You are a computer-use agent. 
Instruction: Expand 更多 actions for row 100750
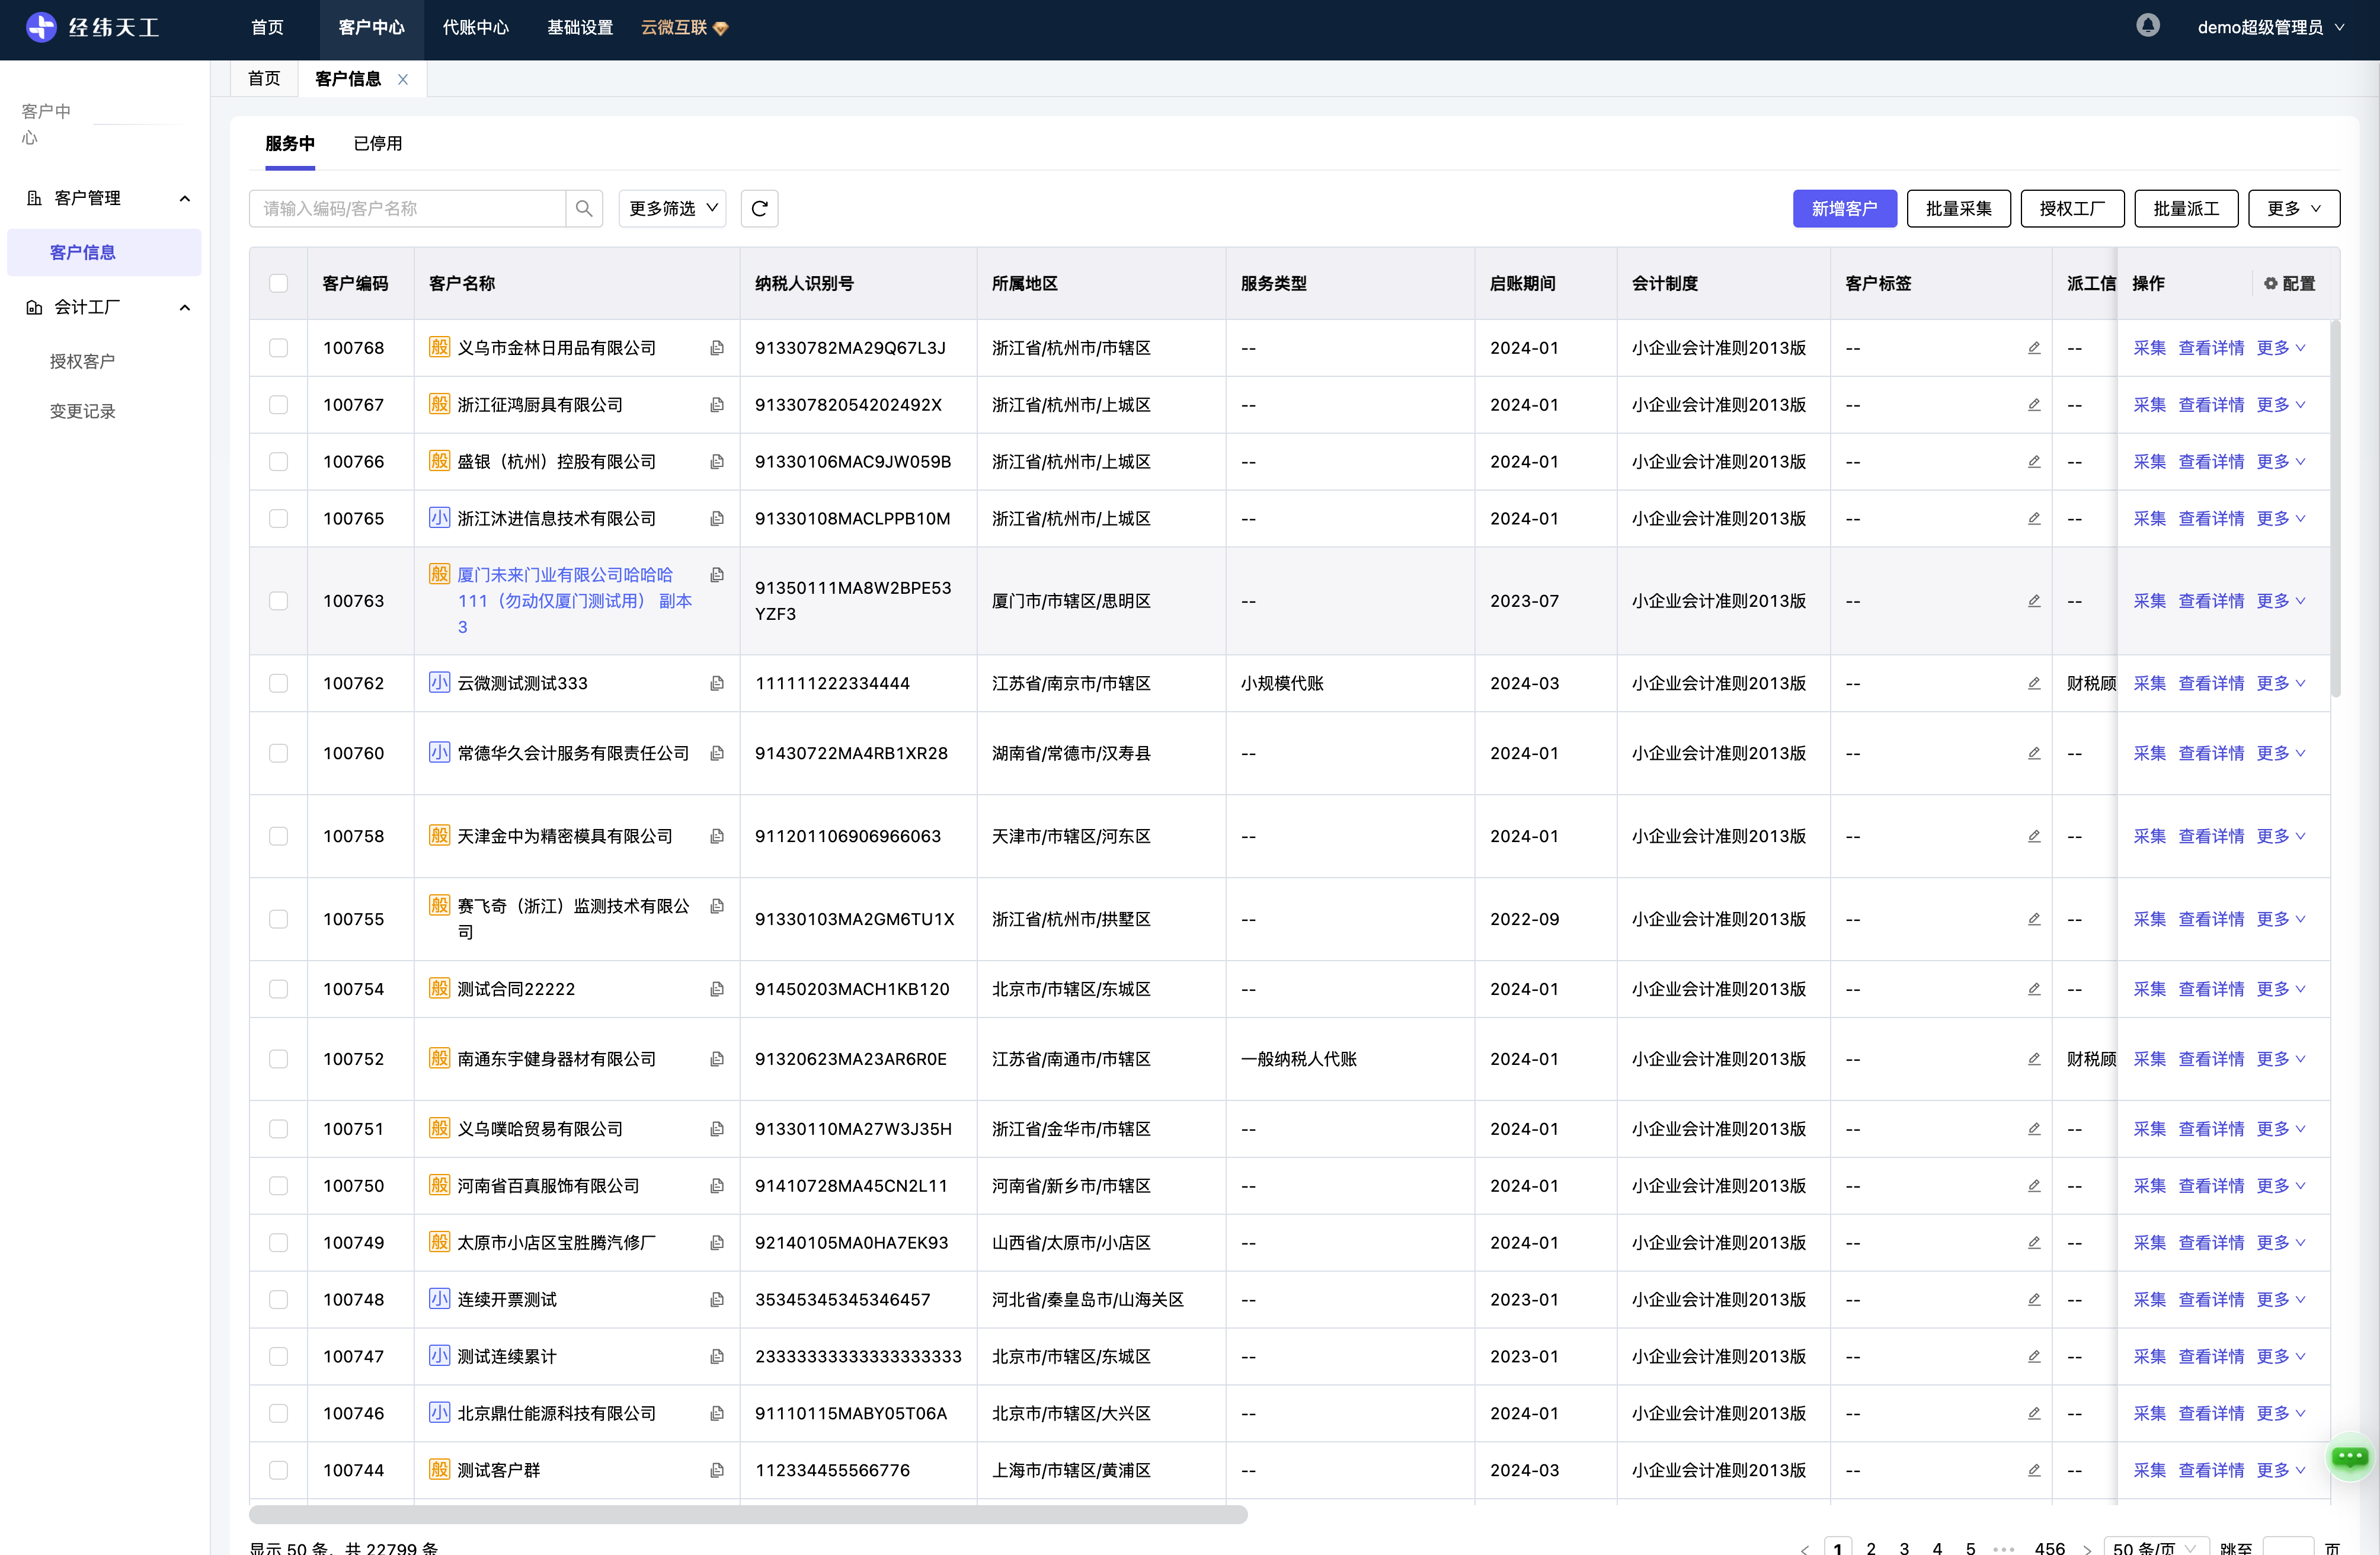(2281, 1186)
